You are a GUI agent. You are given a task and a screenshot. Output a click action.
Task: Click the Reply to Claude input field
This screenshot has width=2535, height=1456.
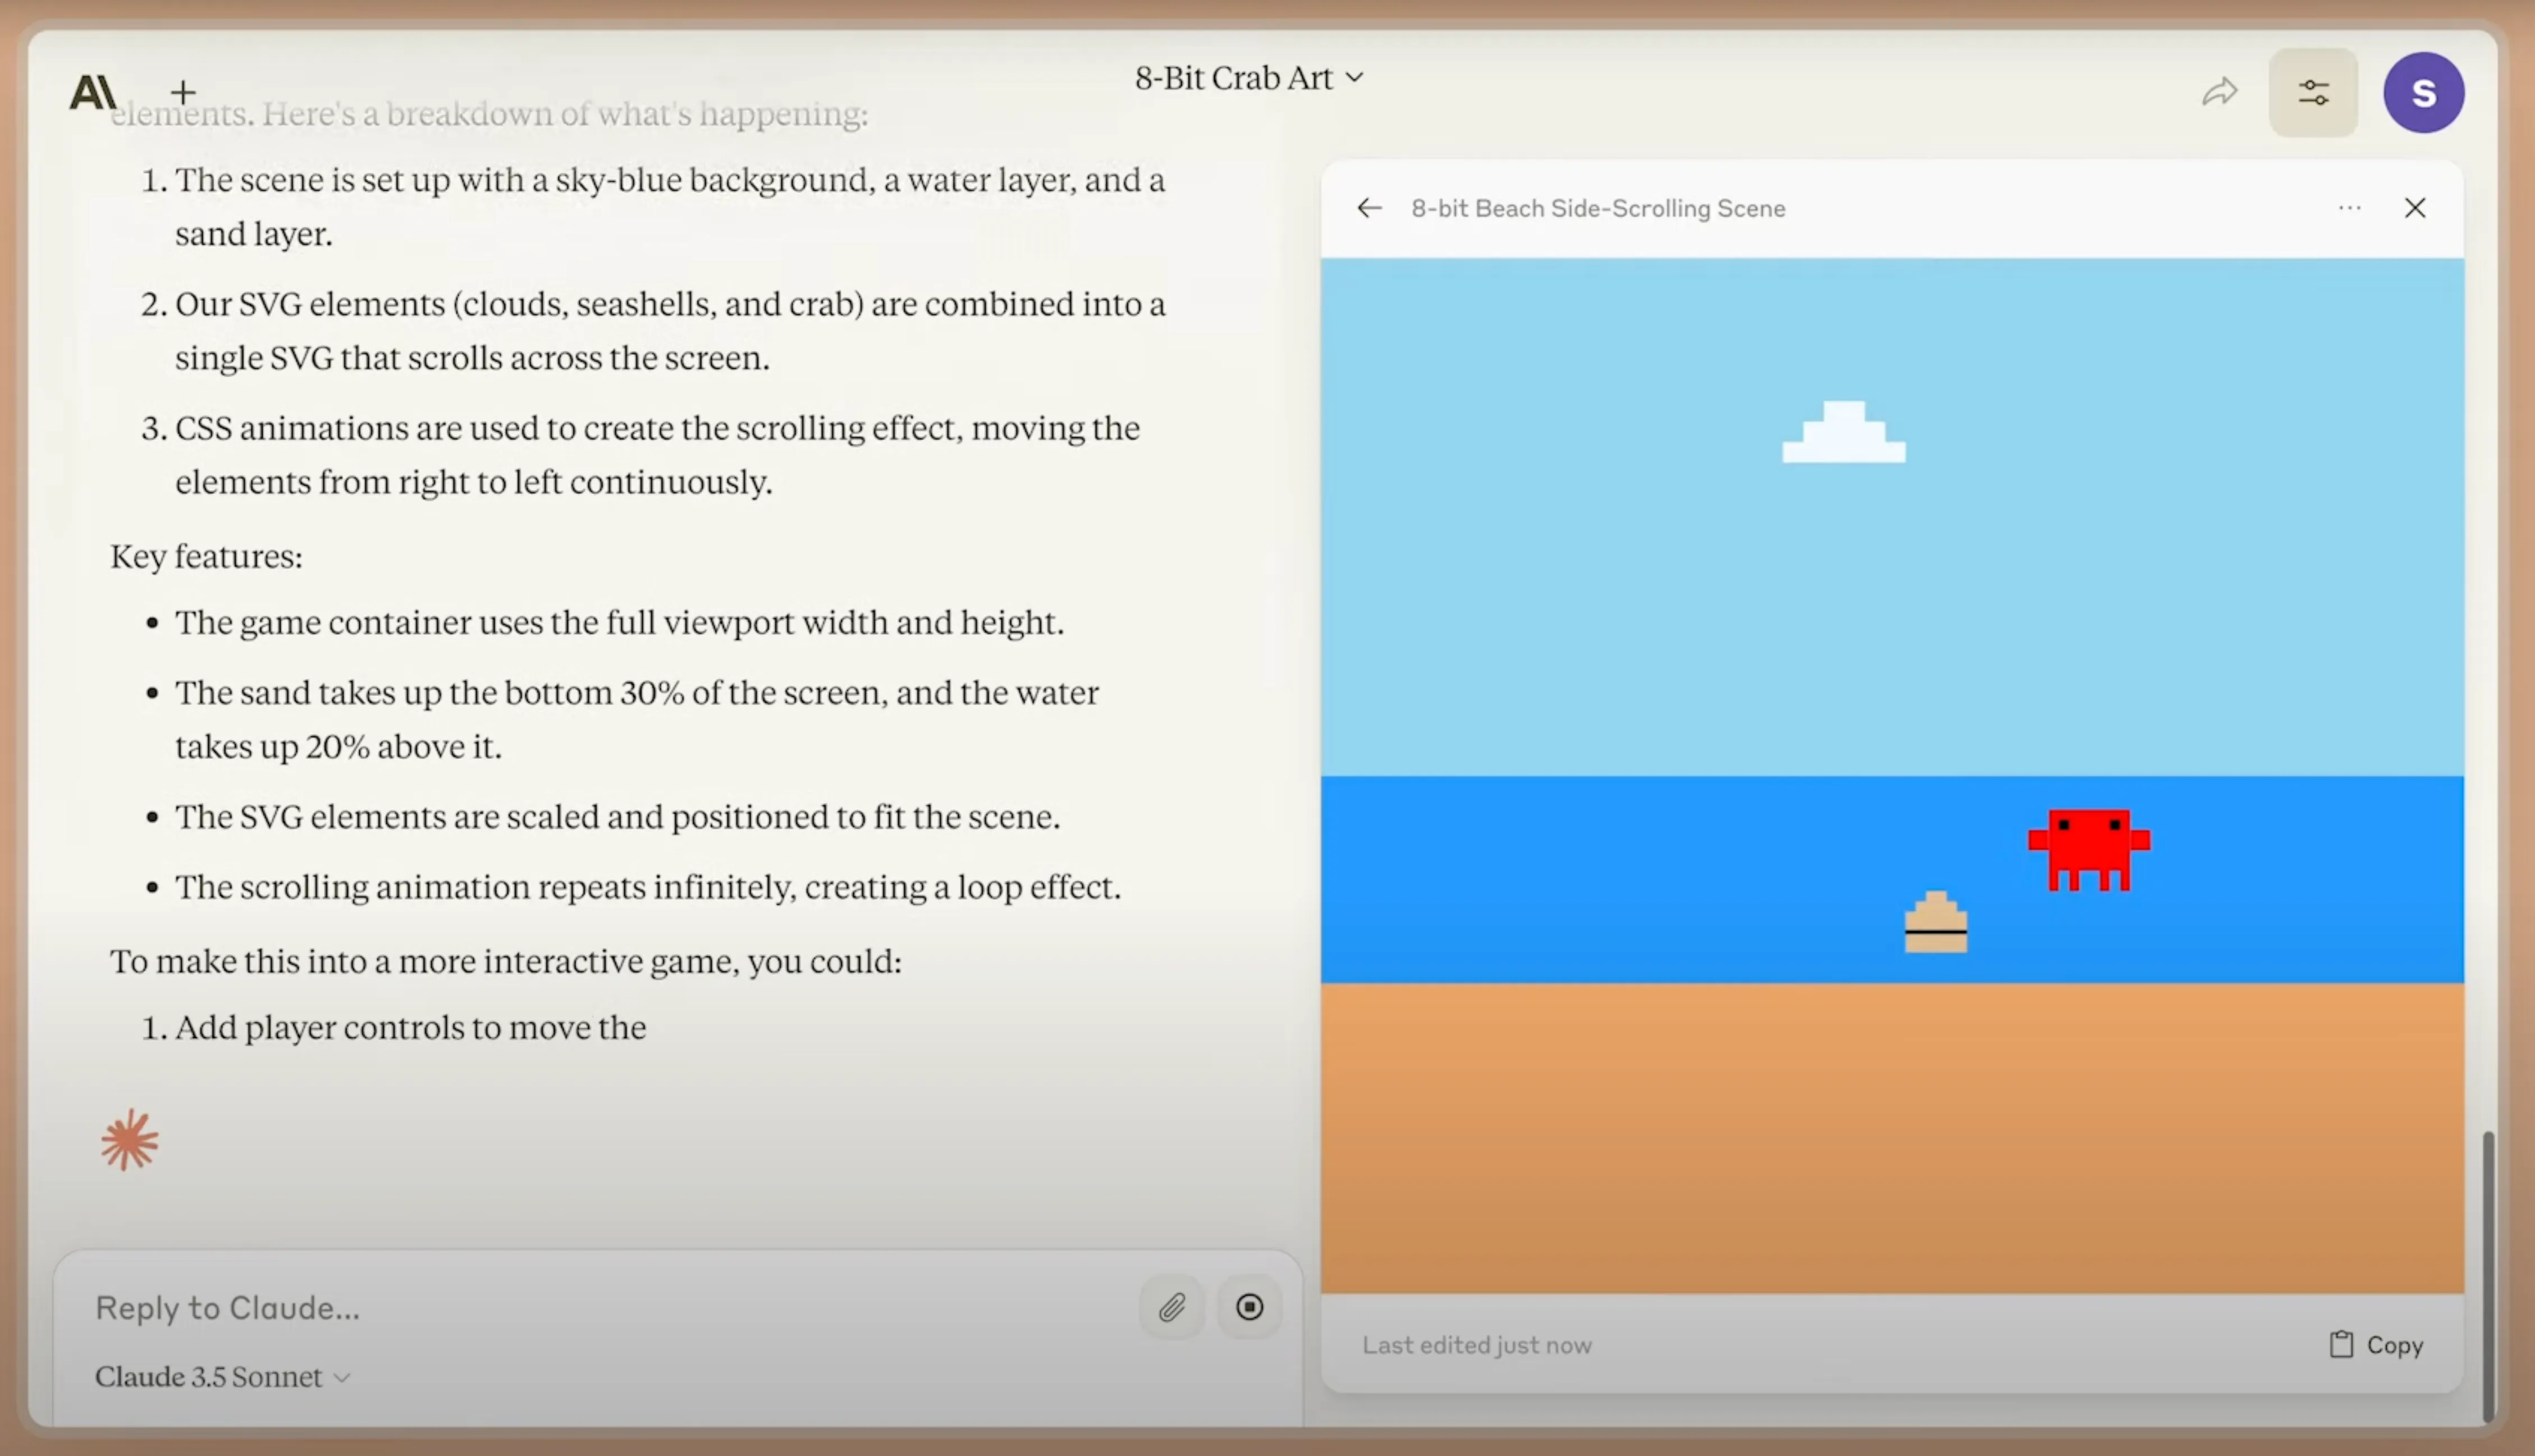(x=600, y=1307)
